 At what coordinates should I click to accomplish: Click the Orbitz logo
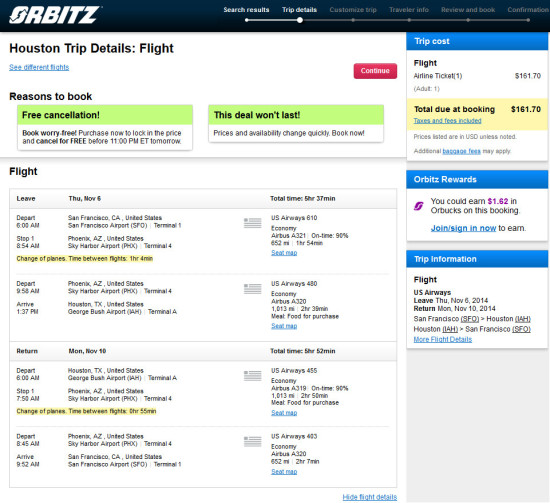coord(55,15)
